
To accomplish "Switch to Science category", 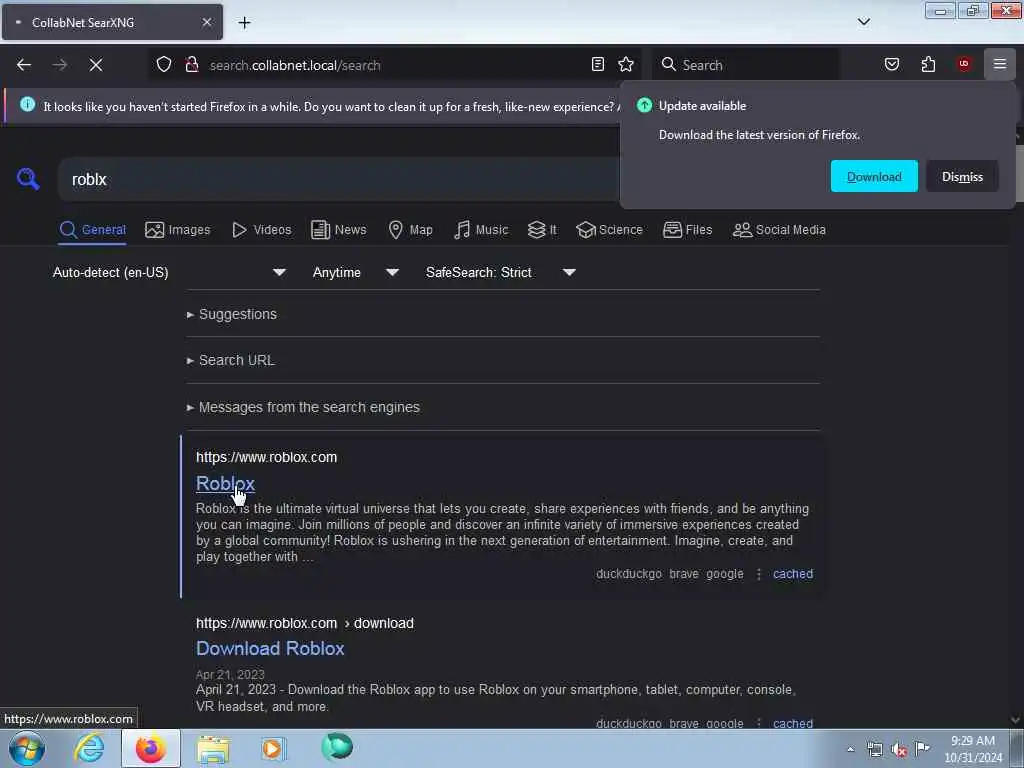I will click(x=609, y=230).
